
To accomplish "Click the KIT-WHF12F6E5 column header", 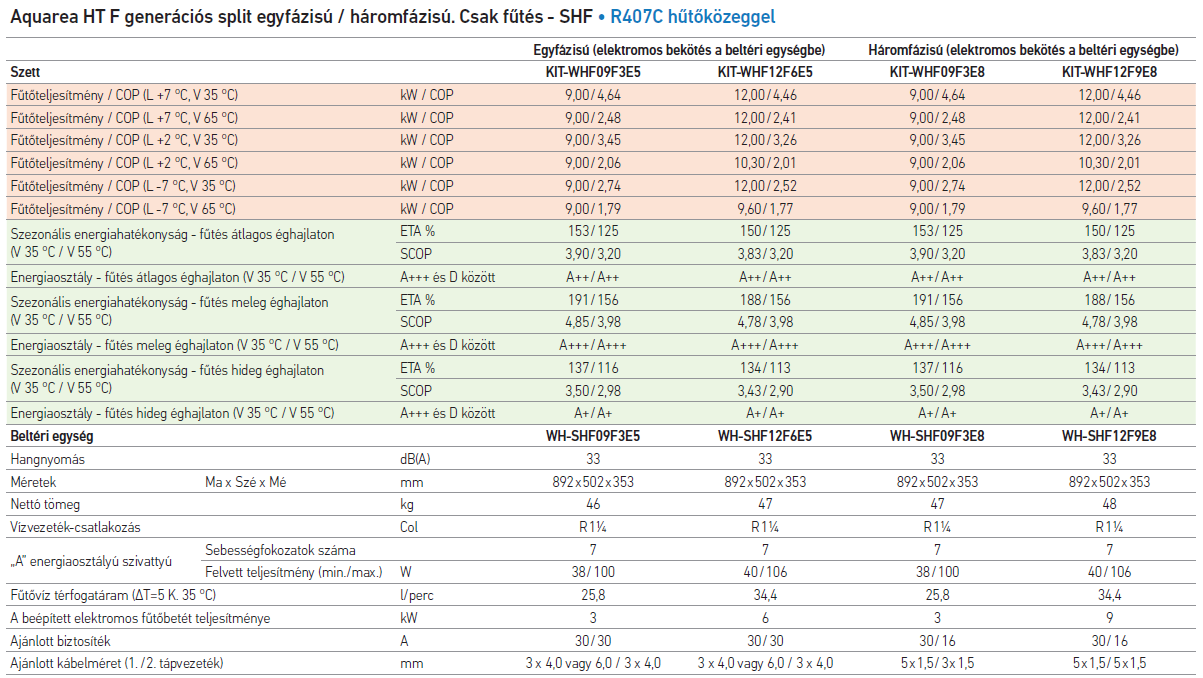I will pyautogui.click(x=765, y=72).
